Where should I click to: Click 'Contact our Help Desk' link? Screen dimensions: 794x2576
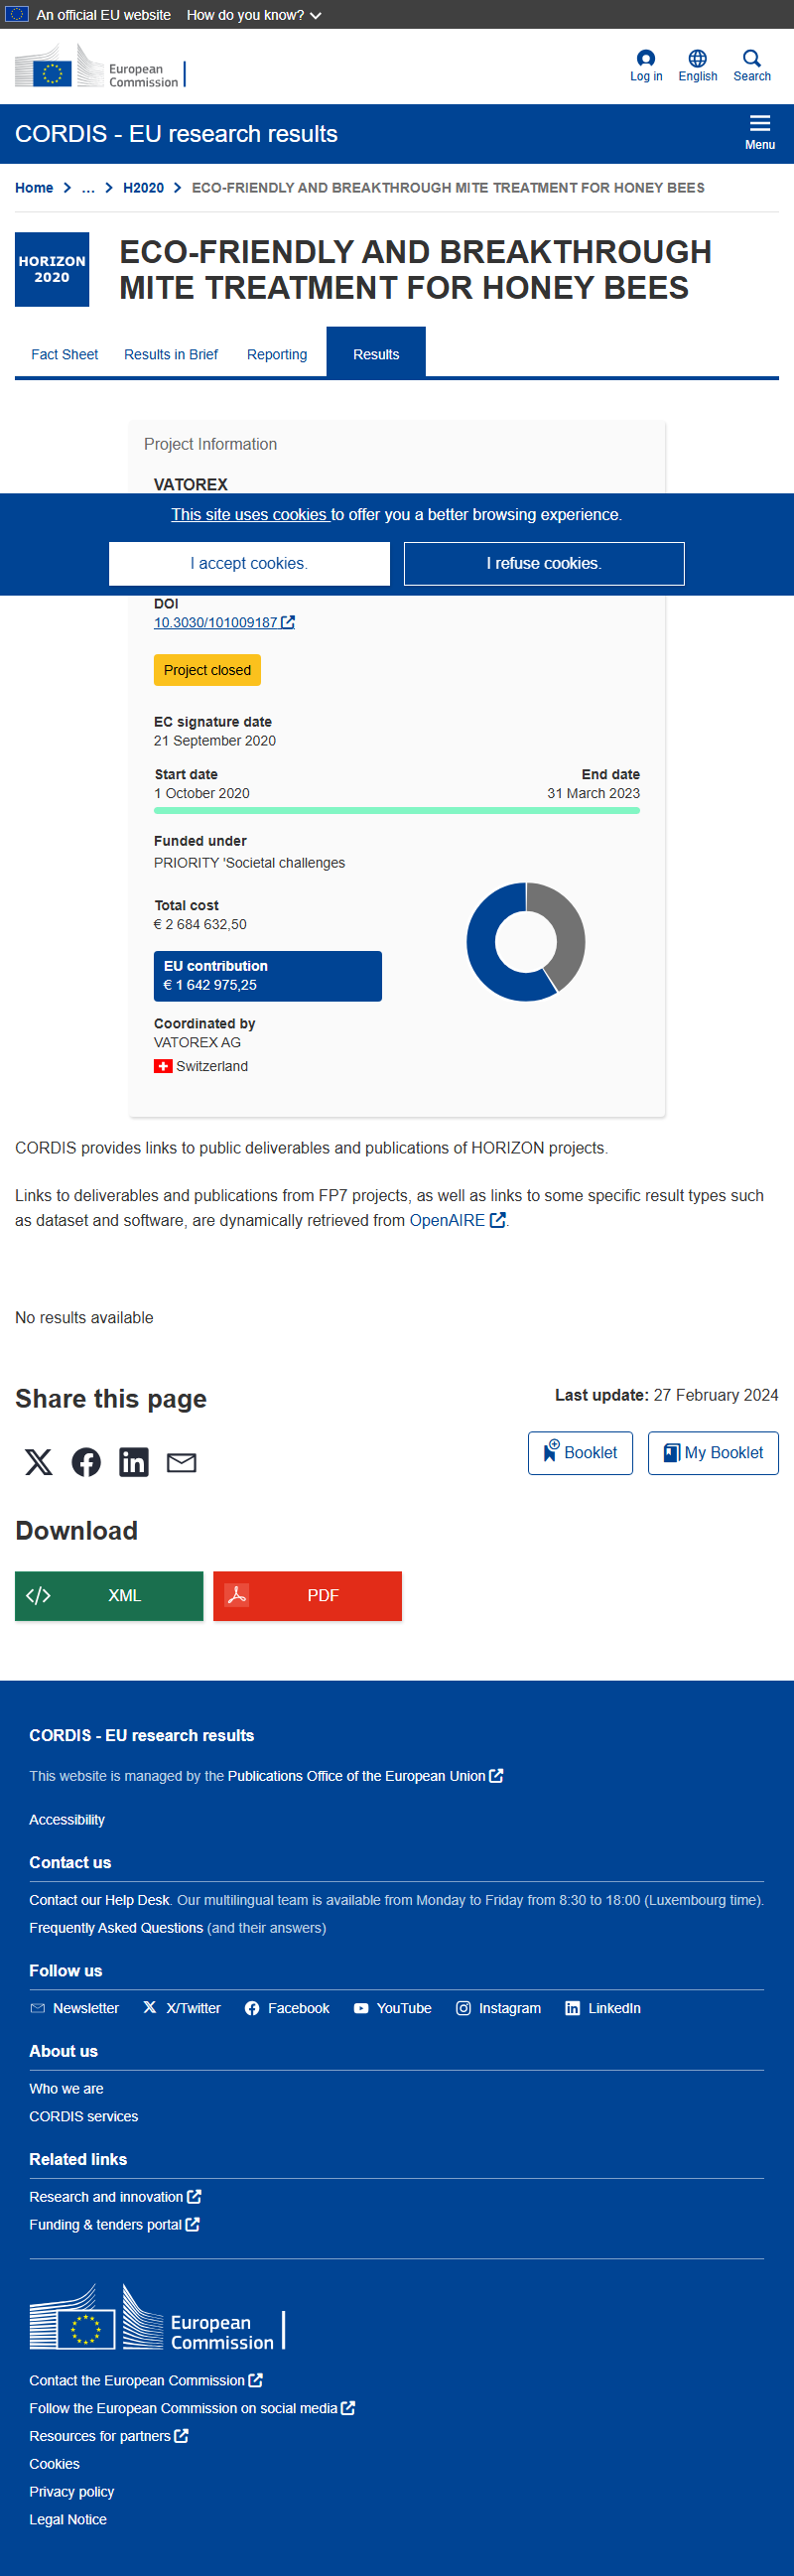pos(99,1899)
